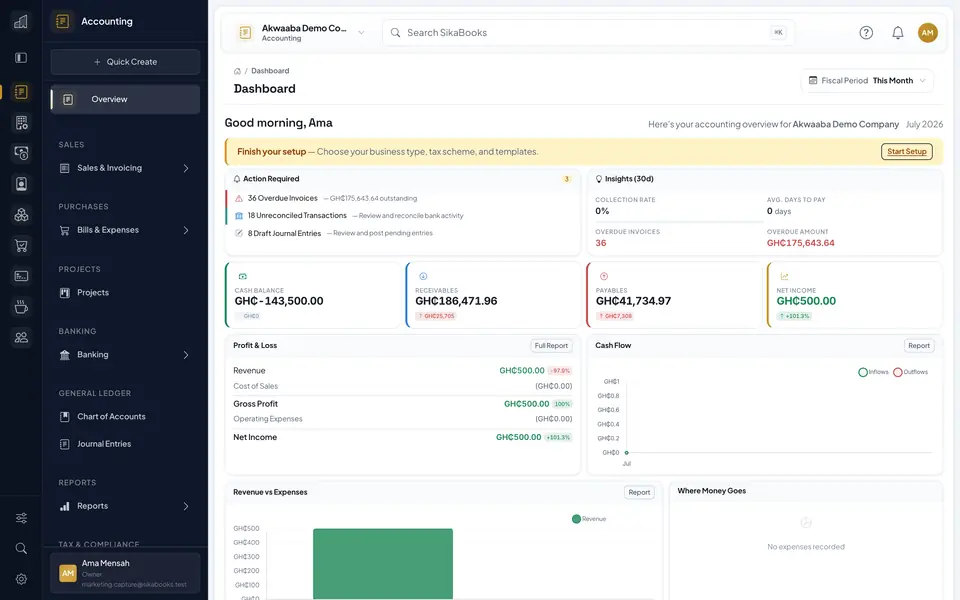Open the Profit & Loss Full Report
This screenshot has width=960, height=600.
click(551, 346)
